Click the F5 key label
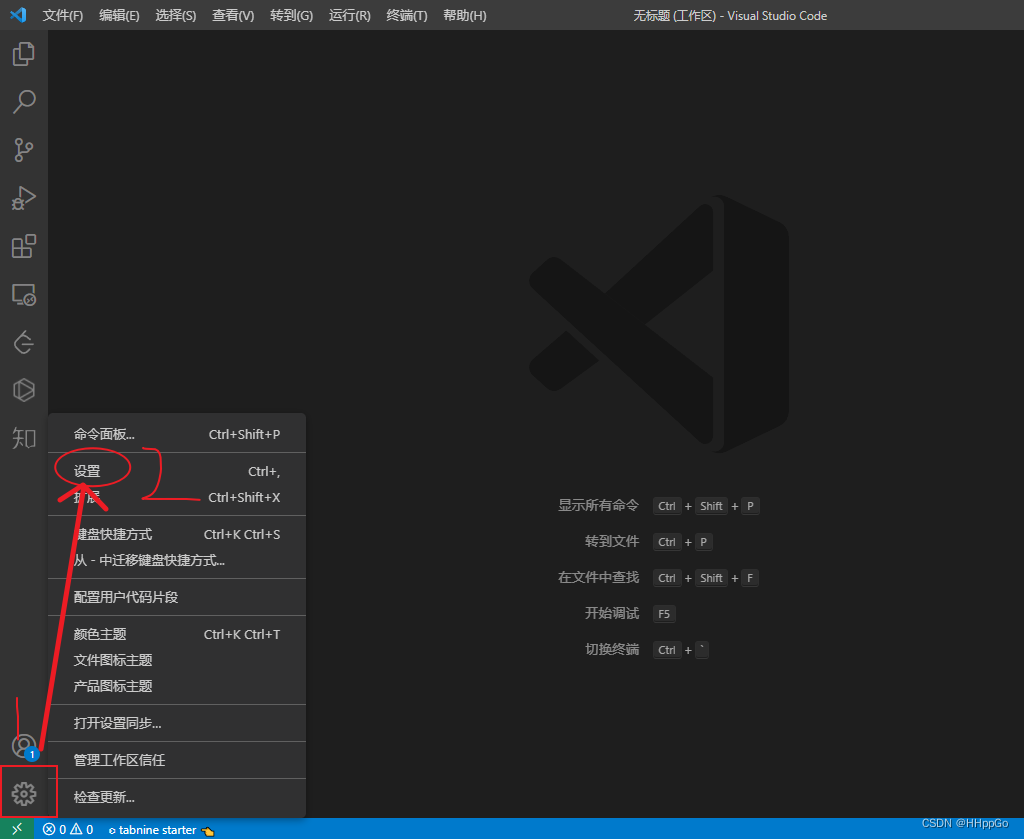 664,614
